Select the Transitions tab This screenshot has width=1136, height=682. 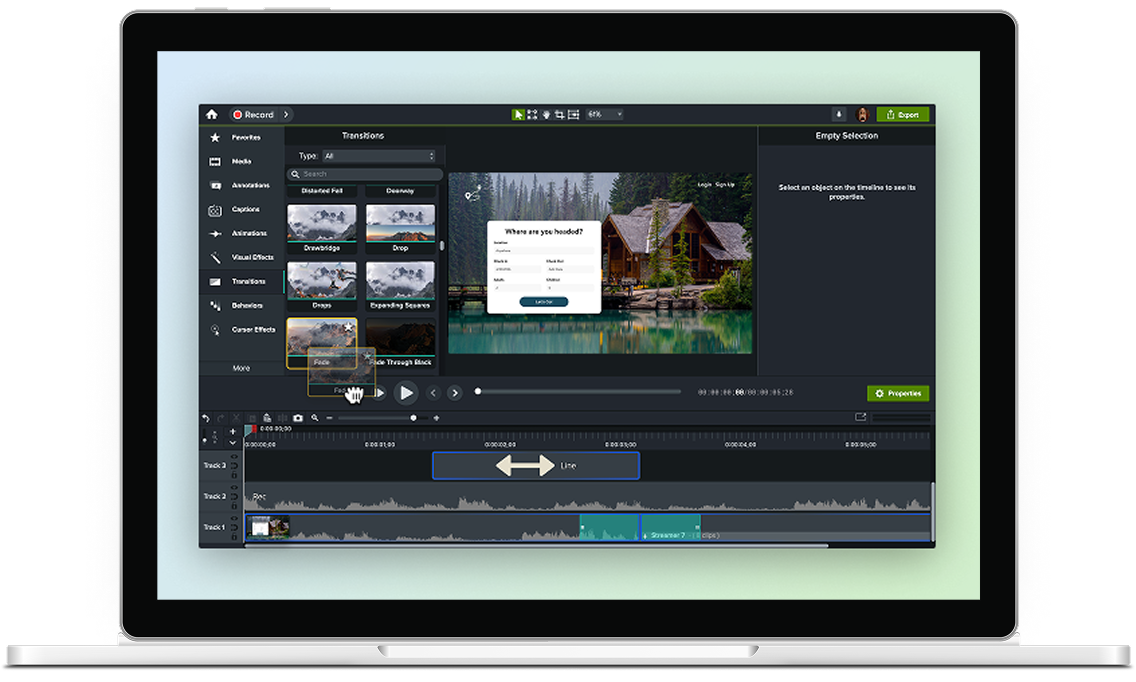coord(241,281)
